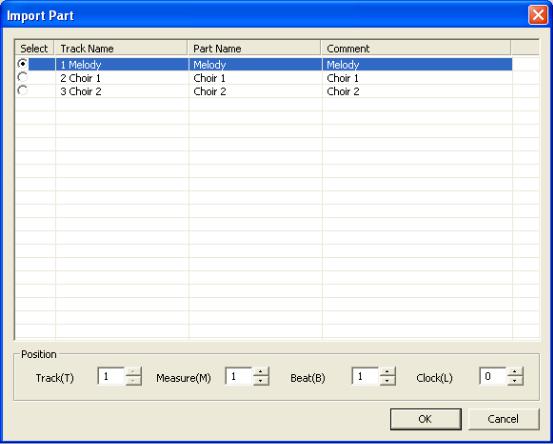Viewport: 553px width, 444px height.
Task: Decrease the Clock(L) value with down arrow
Action: [515, 381]
